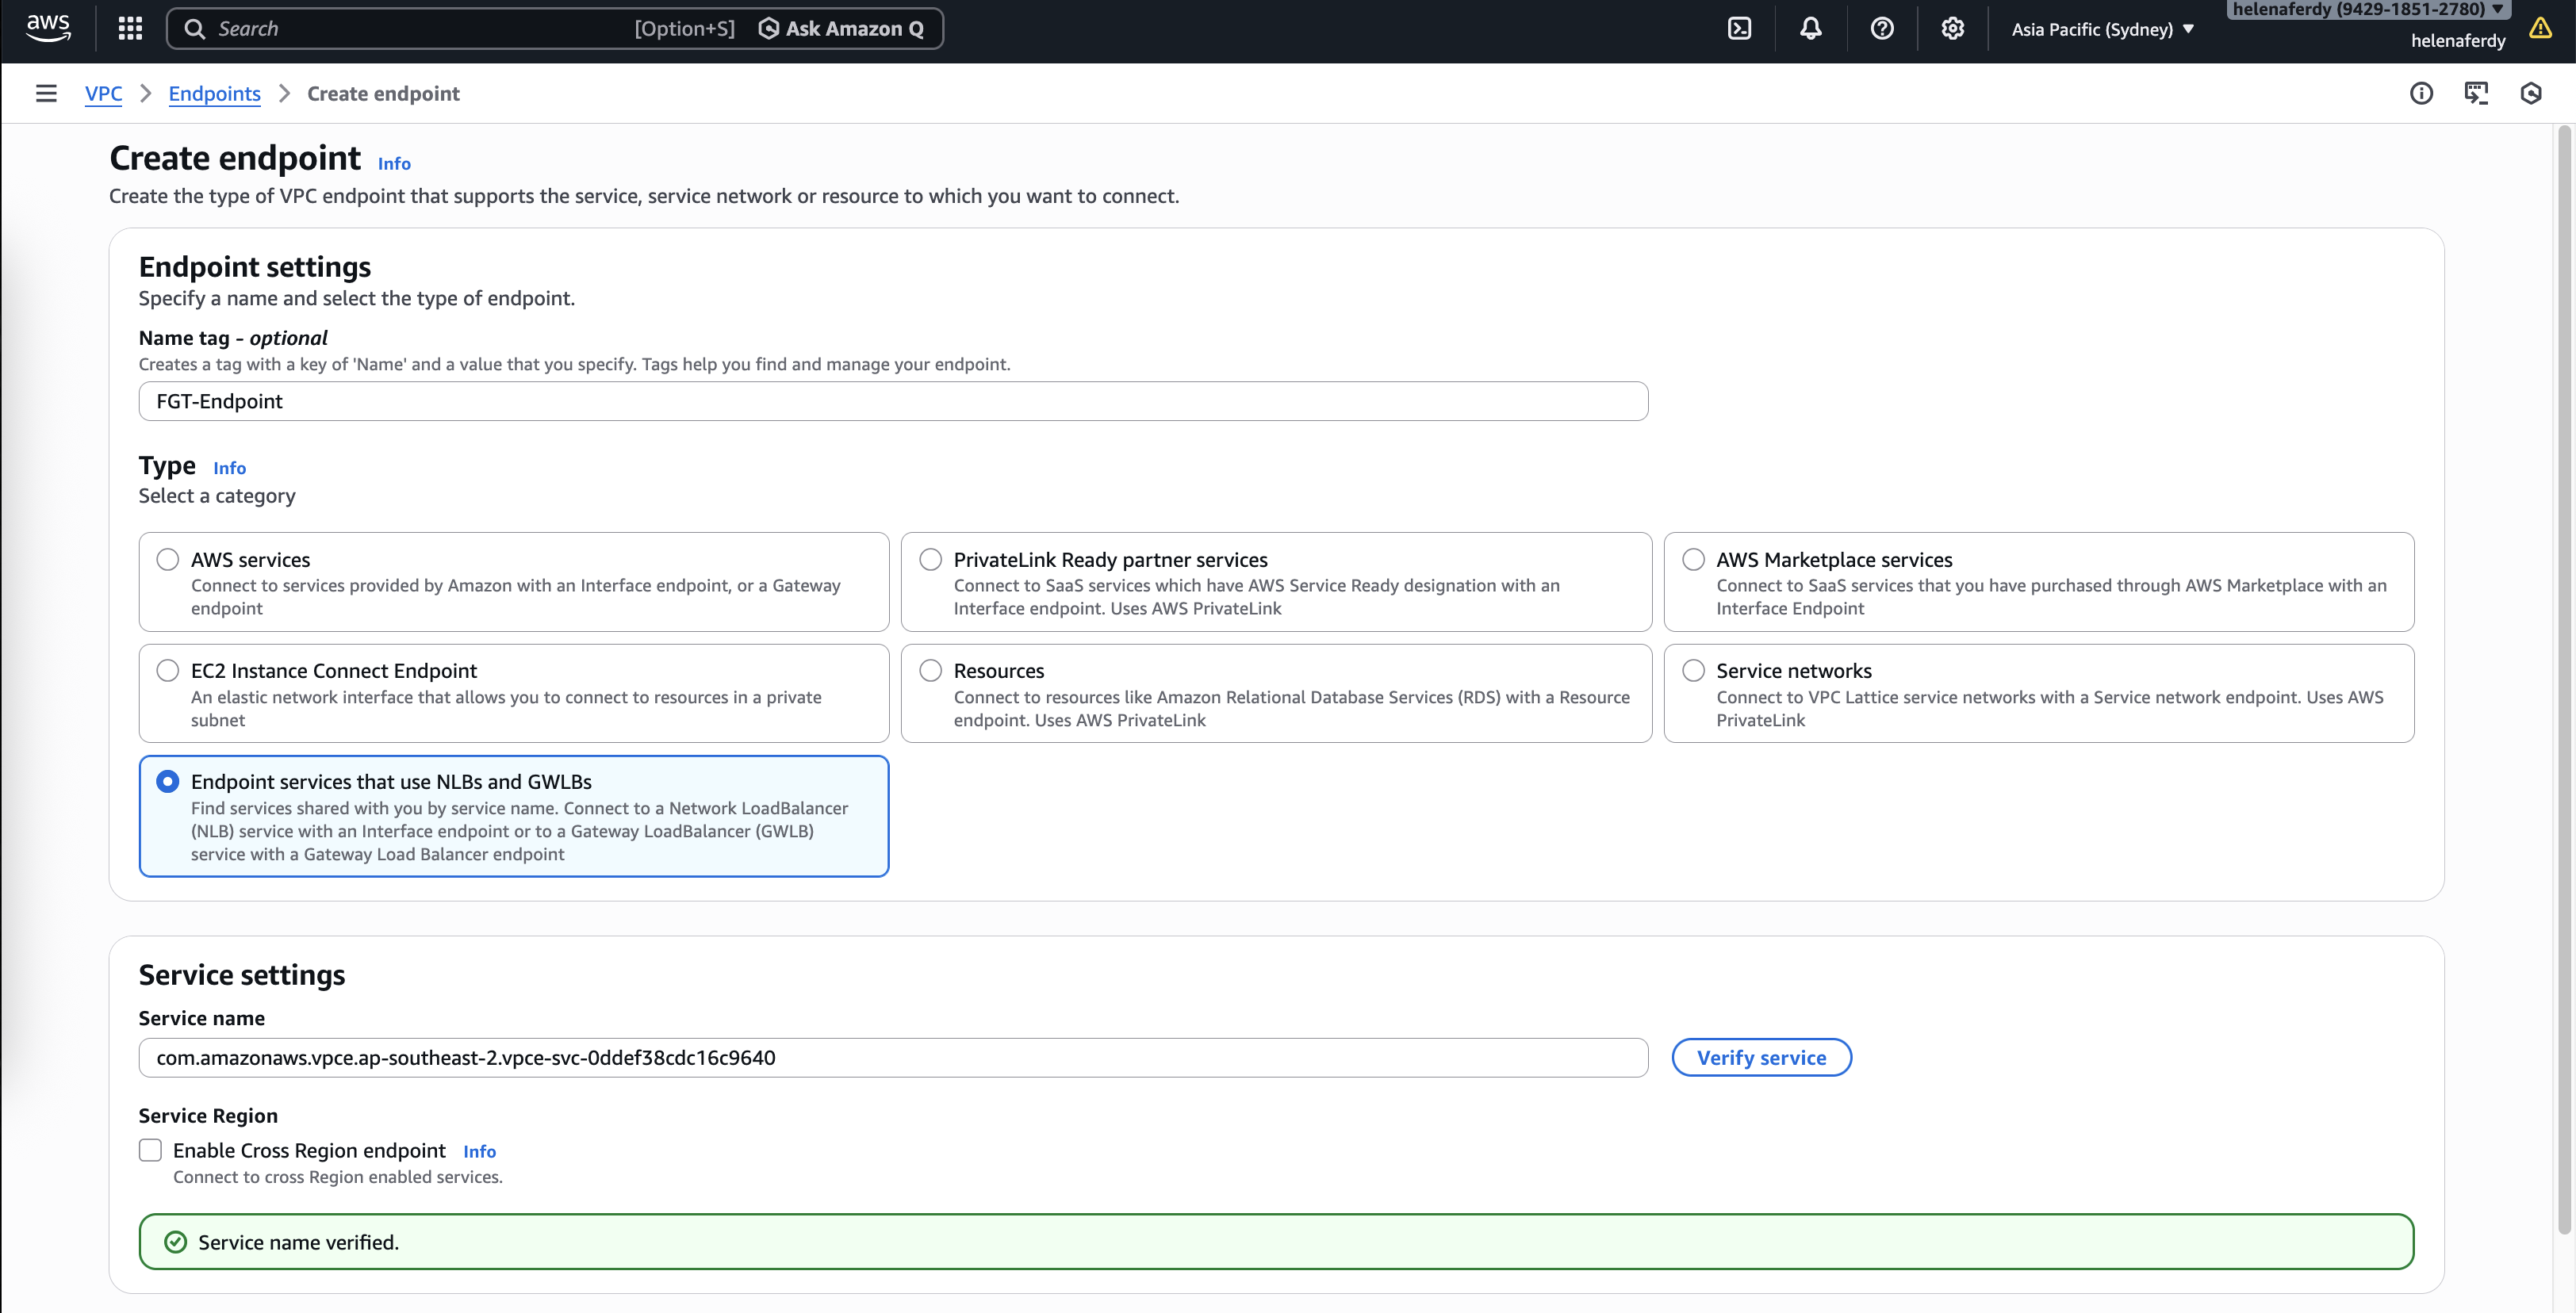Toggle the side navigation hamburger menu

[x=46, y=94]
